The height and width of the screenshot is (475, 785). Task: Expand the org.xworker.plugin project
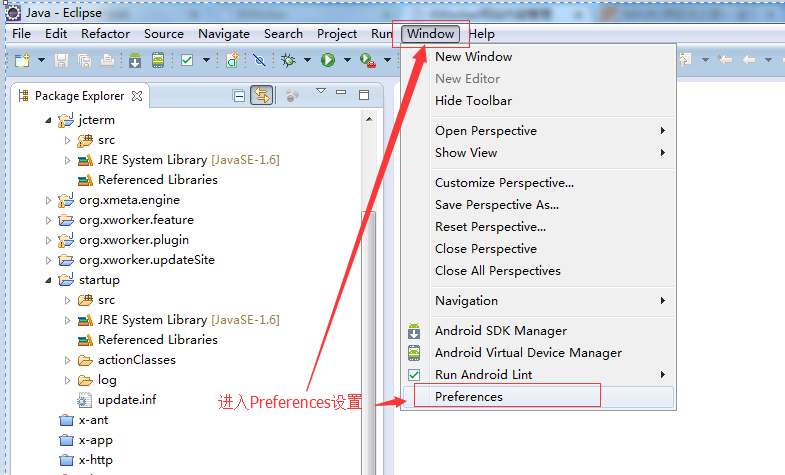pos(48,240)
